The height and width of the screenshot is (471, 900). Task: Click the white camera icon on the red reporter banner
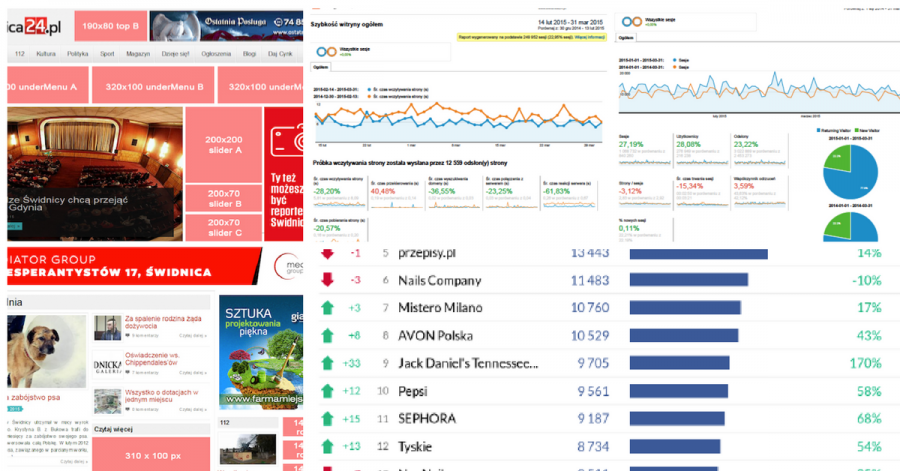(x=287, y=141)
